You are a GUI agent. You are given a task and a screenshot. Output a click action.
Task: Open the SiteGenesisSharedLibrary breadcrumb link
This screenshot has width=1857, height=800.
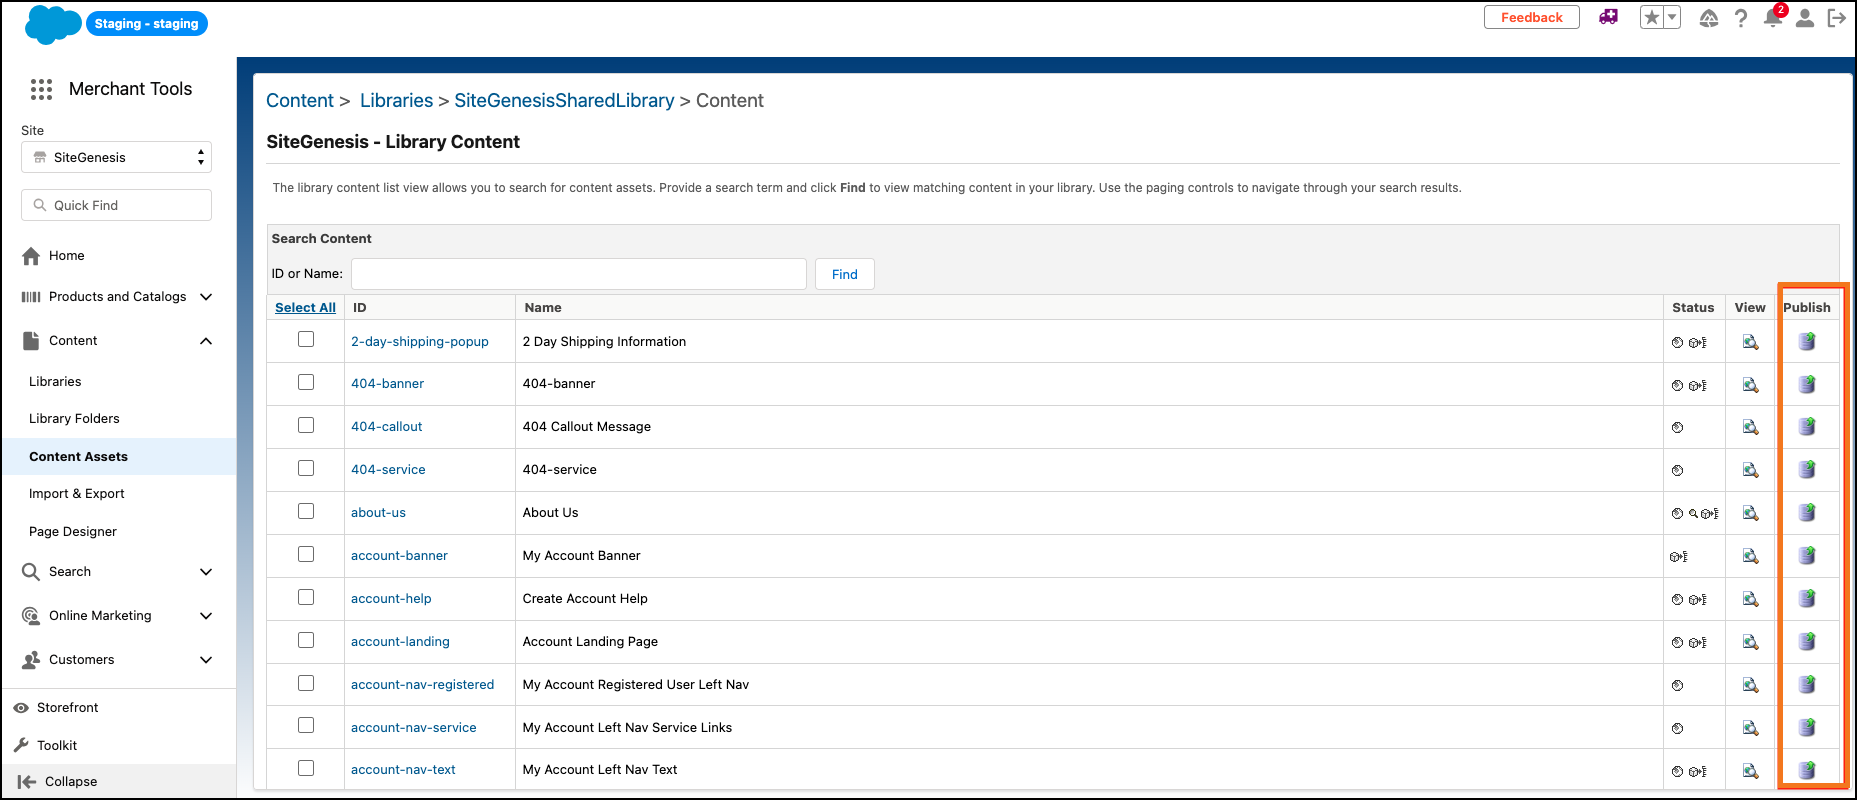coord(564,101)
